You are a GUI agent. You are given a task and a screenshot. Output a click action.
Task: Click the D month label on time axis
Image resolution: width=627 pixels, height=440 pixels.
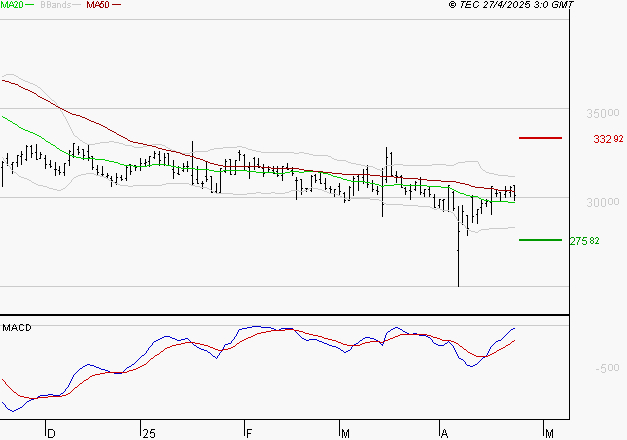coord(51,434)
